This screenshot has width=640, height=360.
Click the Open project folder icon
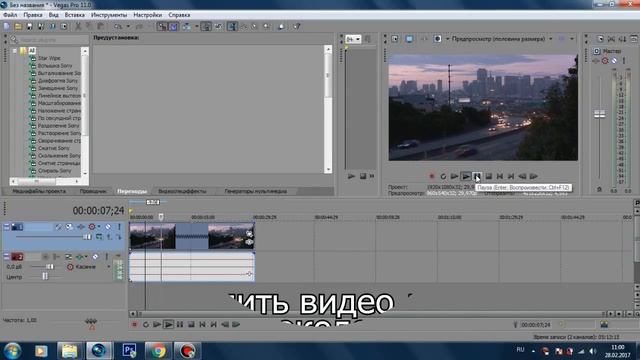[18, 27]
